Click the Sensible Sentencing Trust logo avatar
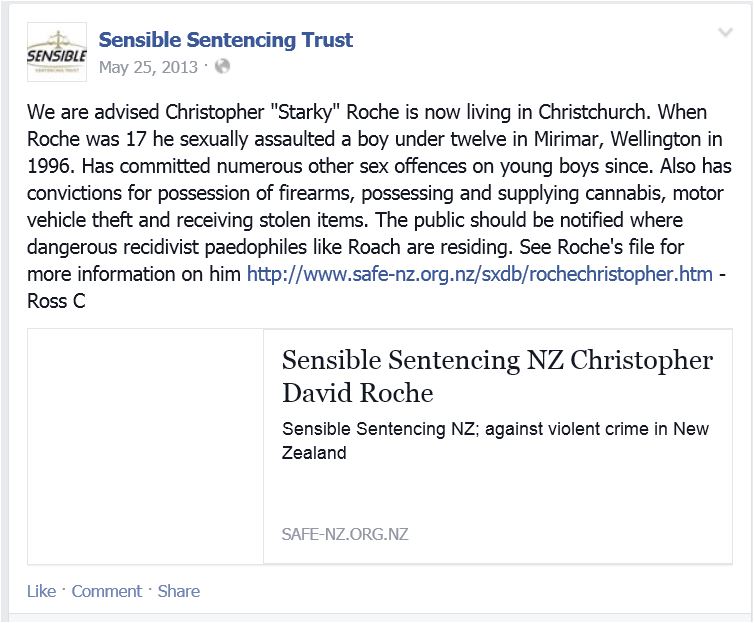754x623 pixels. coord(55,52)
